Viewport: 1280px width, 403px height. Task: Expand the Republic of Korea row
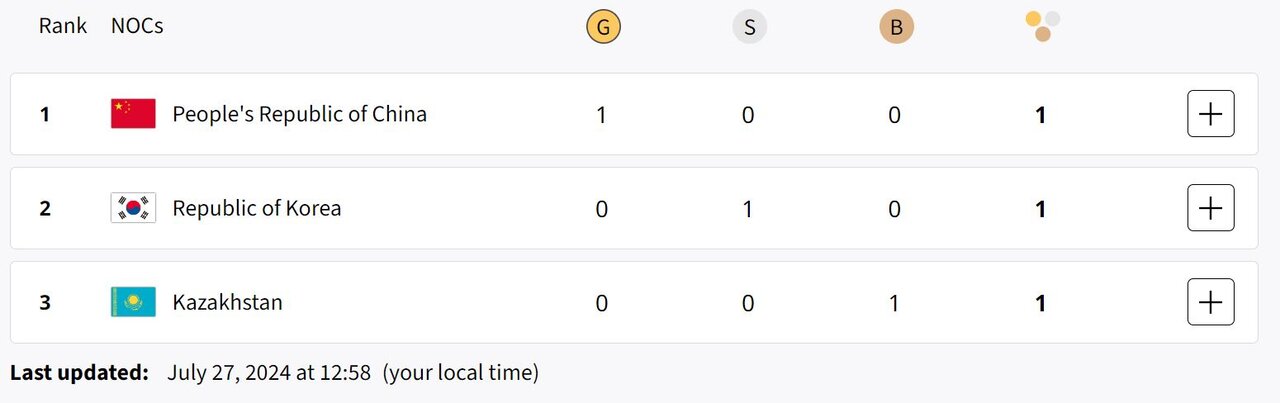click(x=1210, y=208)
